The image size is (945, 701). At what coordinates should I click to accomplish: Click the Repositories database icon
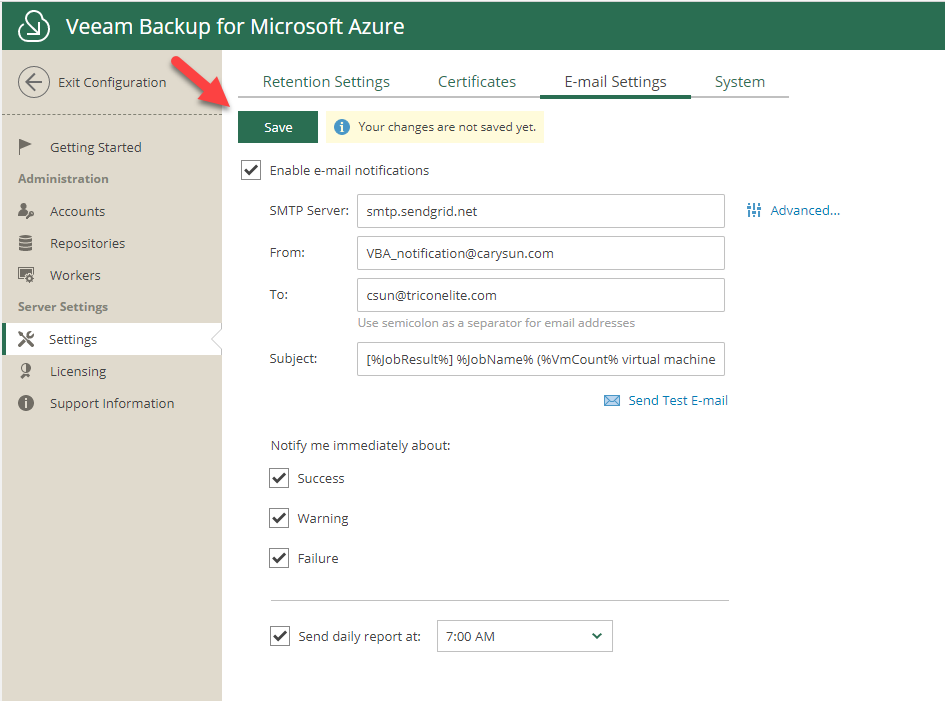[25, 243]
